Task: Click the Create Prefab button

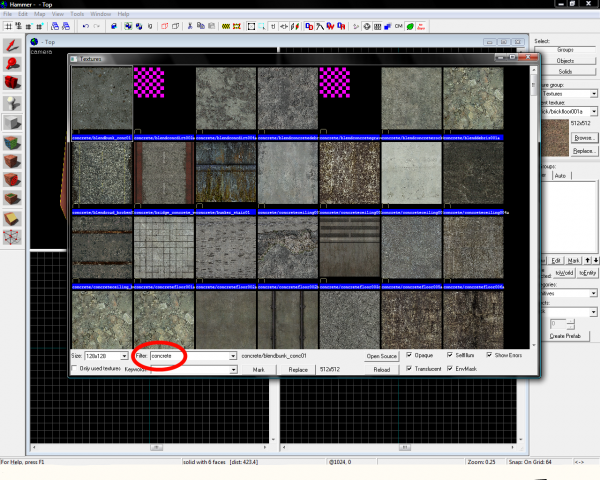Action: point(565,336)
